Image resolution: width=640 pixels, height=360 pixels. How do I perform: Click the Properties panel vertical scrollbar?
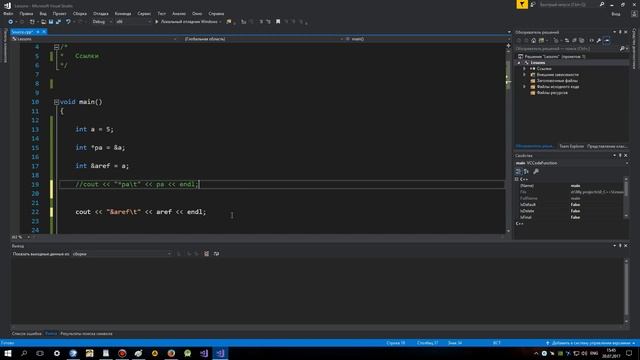click(x=626, y=198)
